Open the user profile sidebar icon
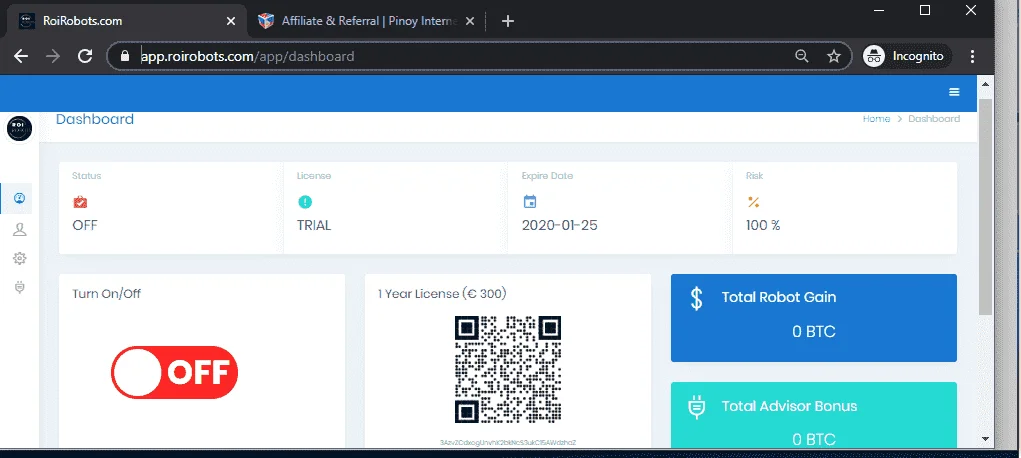This screenshot has width=1021, height=458. [x=20, y=229]
